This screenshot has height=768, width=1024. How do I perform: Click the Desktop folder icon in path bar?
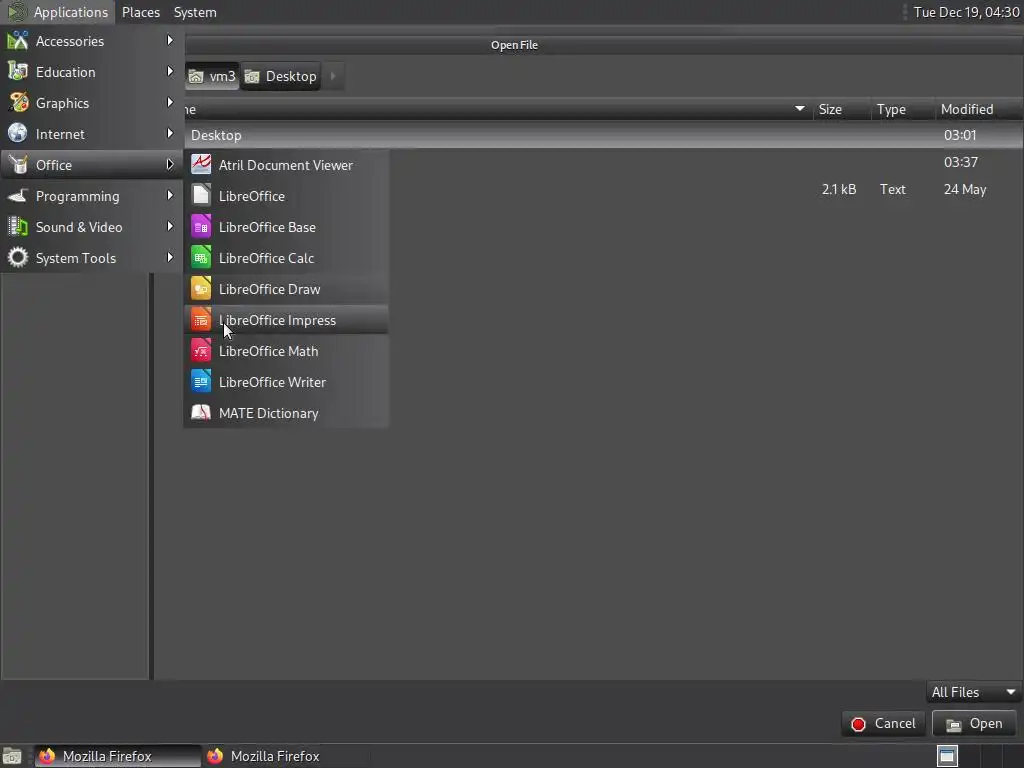click(252, 76)
